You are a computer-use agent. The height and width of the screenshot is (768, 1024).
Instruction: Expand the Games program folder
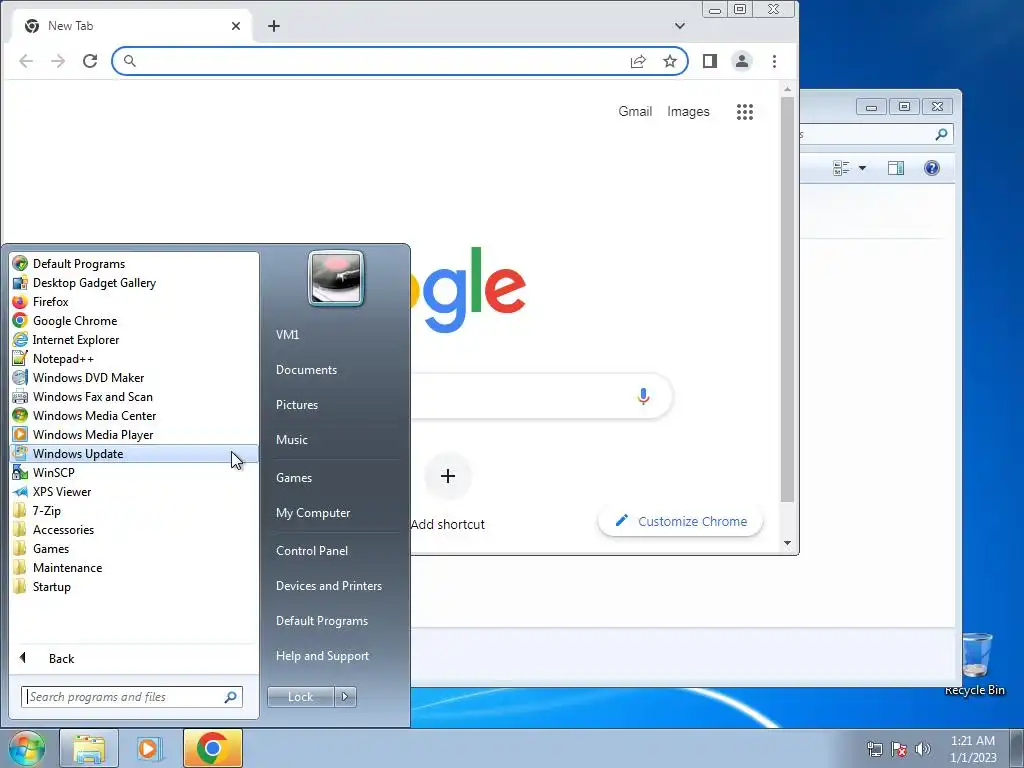point(134,549)
